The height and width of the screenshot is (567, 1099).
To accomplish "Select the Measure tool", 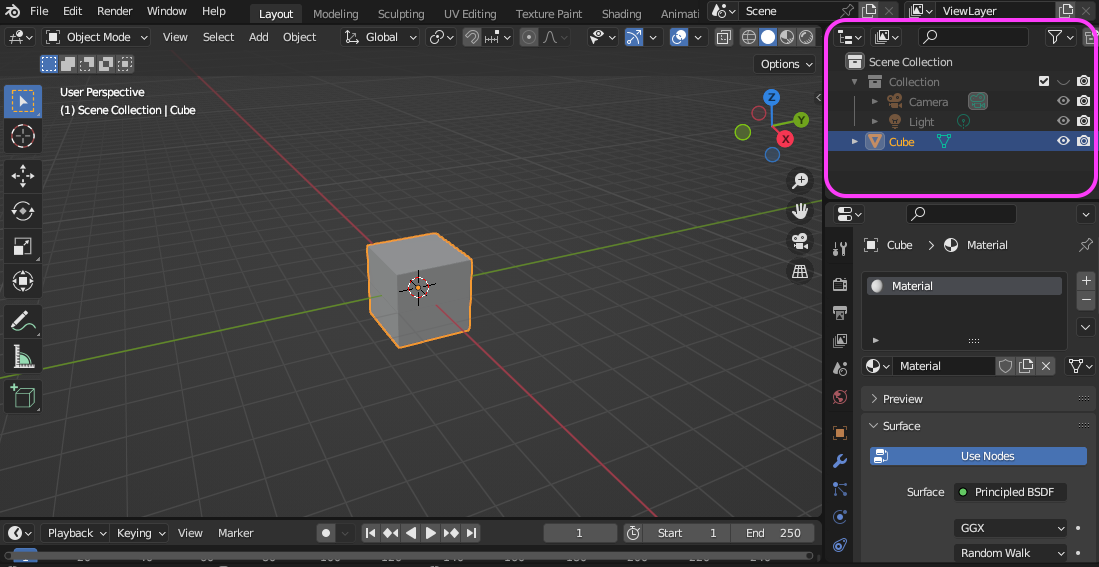I will tap(23, 356).
